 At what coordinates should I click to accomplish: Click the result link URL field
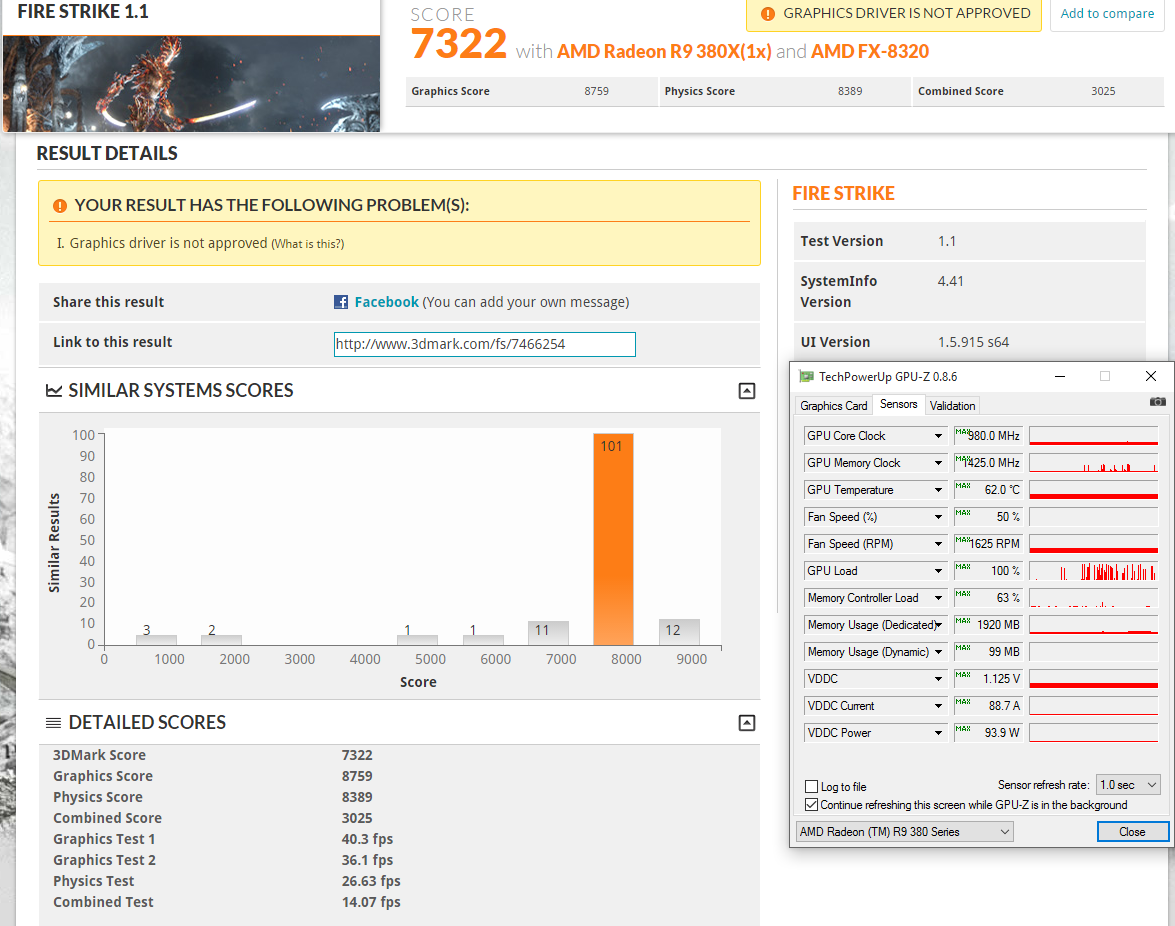(x=485, y=345)
